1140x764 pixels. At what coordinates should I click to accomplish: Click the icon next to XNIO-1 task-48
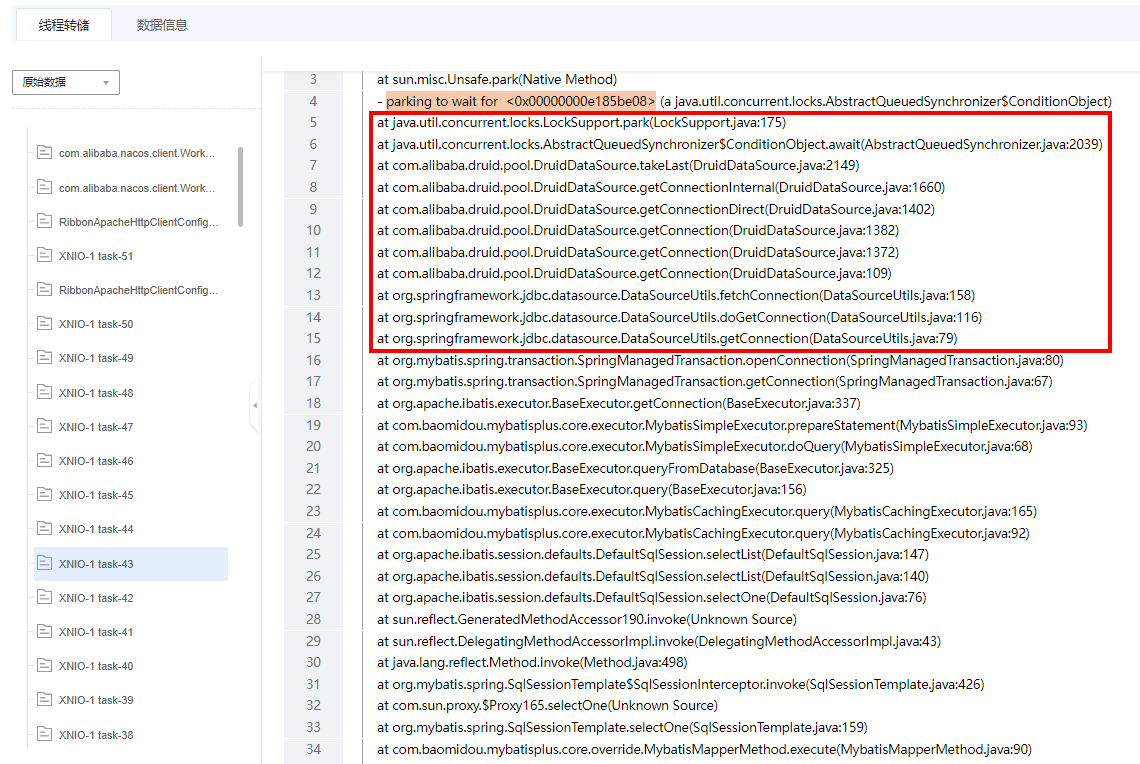tap(44, 392)
